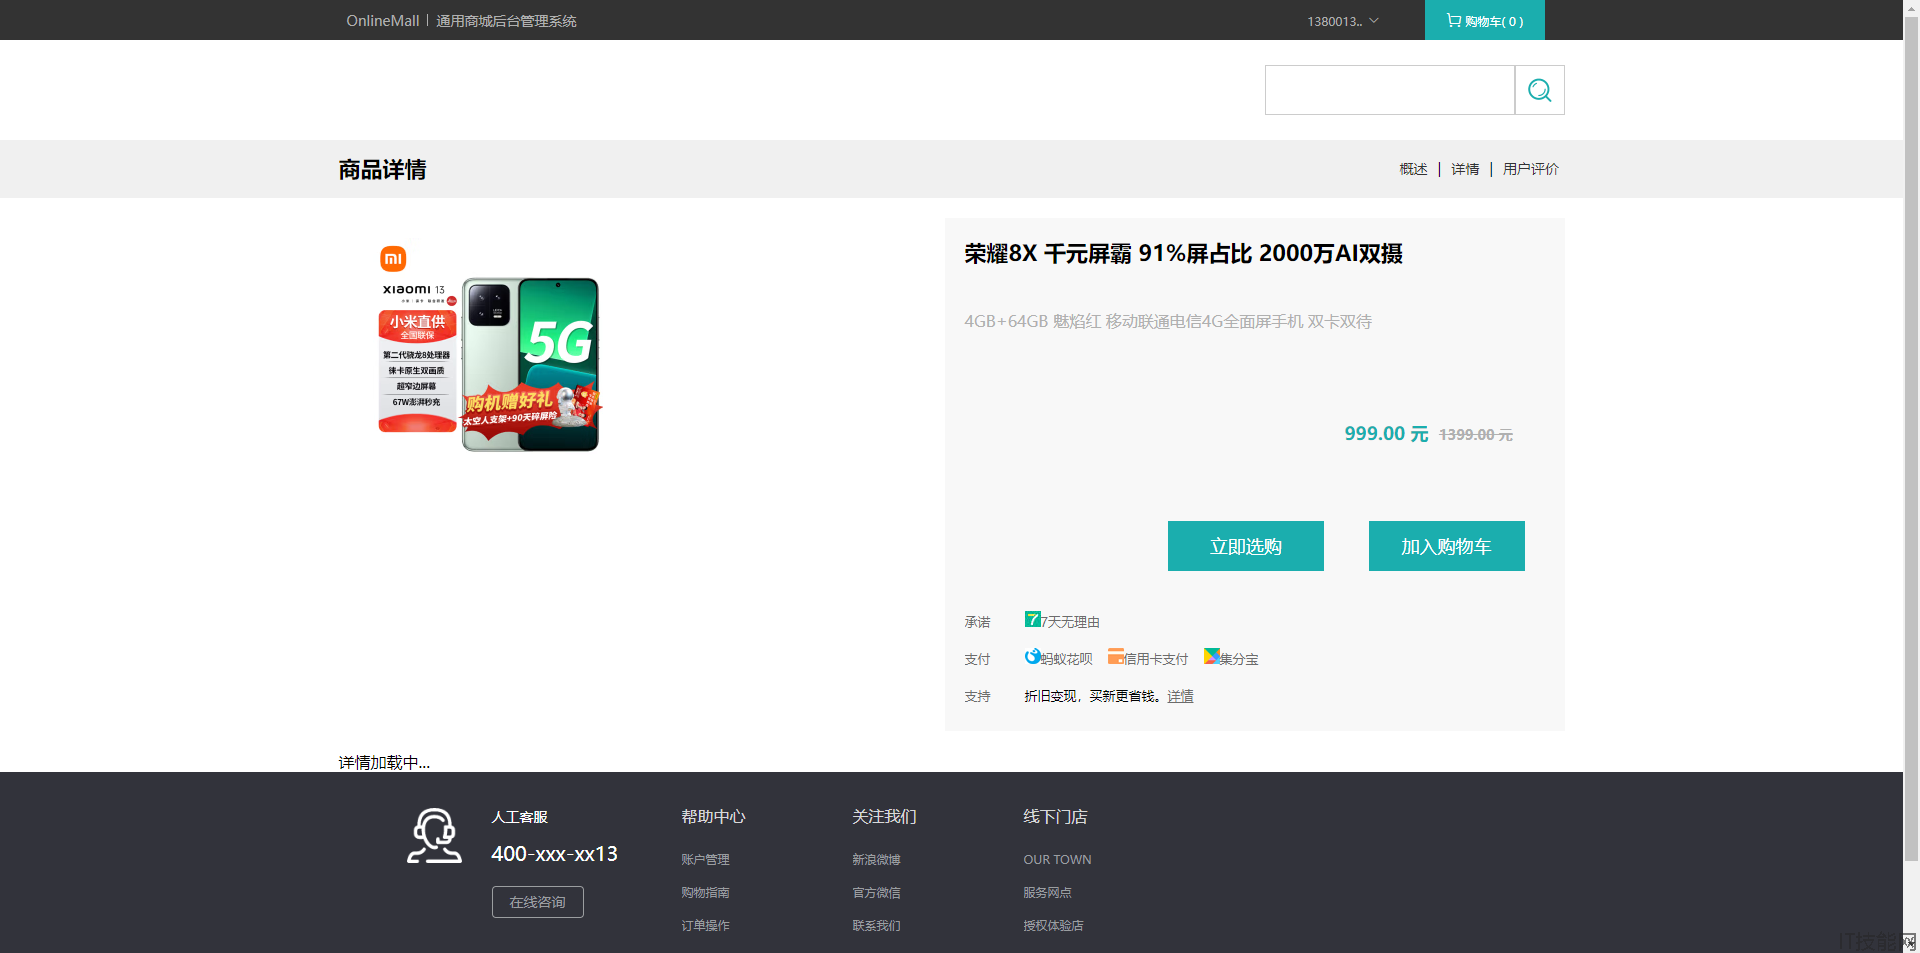Open the 服务网点 store link
The image size is (1920, 953).
1047,893
